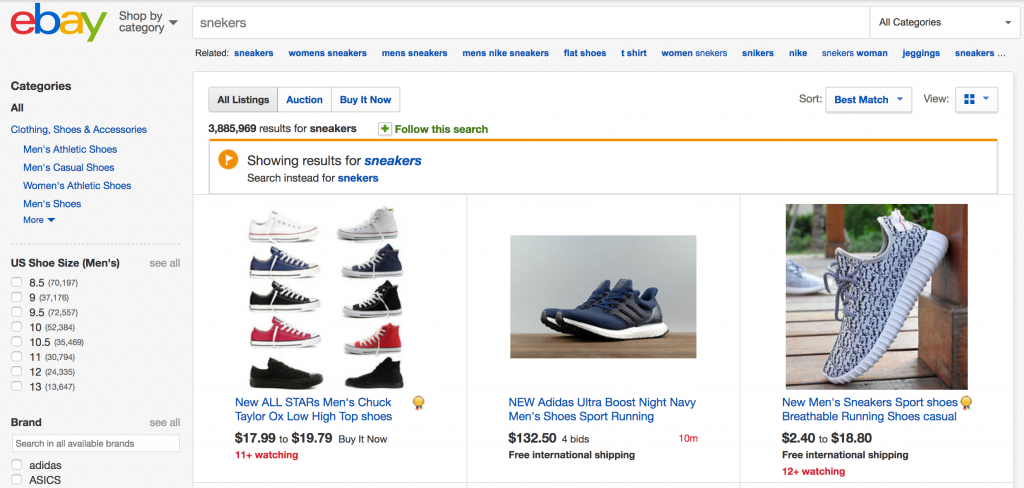Select the Buy It Now tab
The image size is (1024, 488).
point(365,99)
